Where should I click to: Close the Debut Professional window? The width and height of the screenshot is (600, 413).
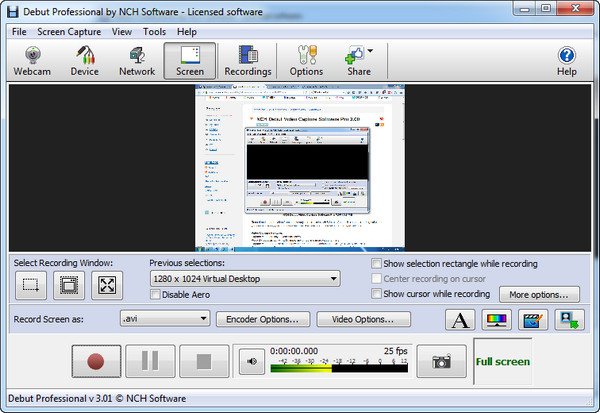tap(576, 8)
